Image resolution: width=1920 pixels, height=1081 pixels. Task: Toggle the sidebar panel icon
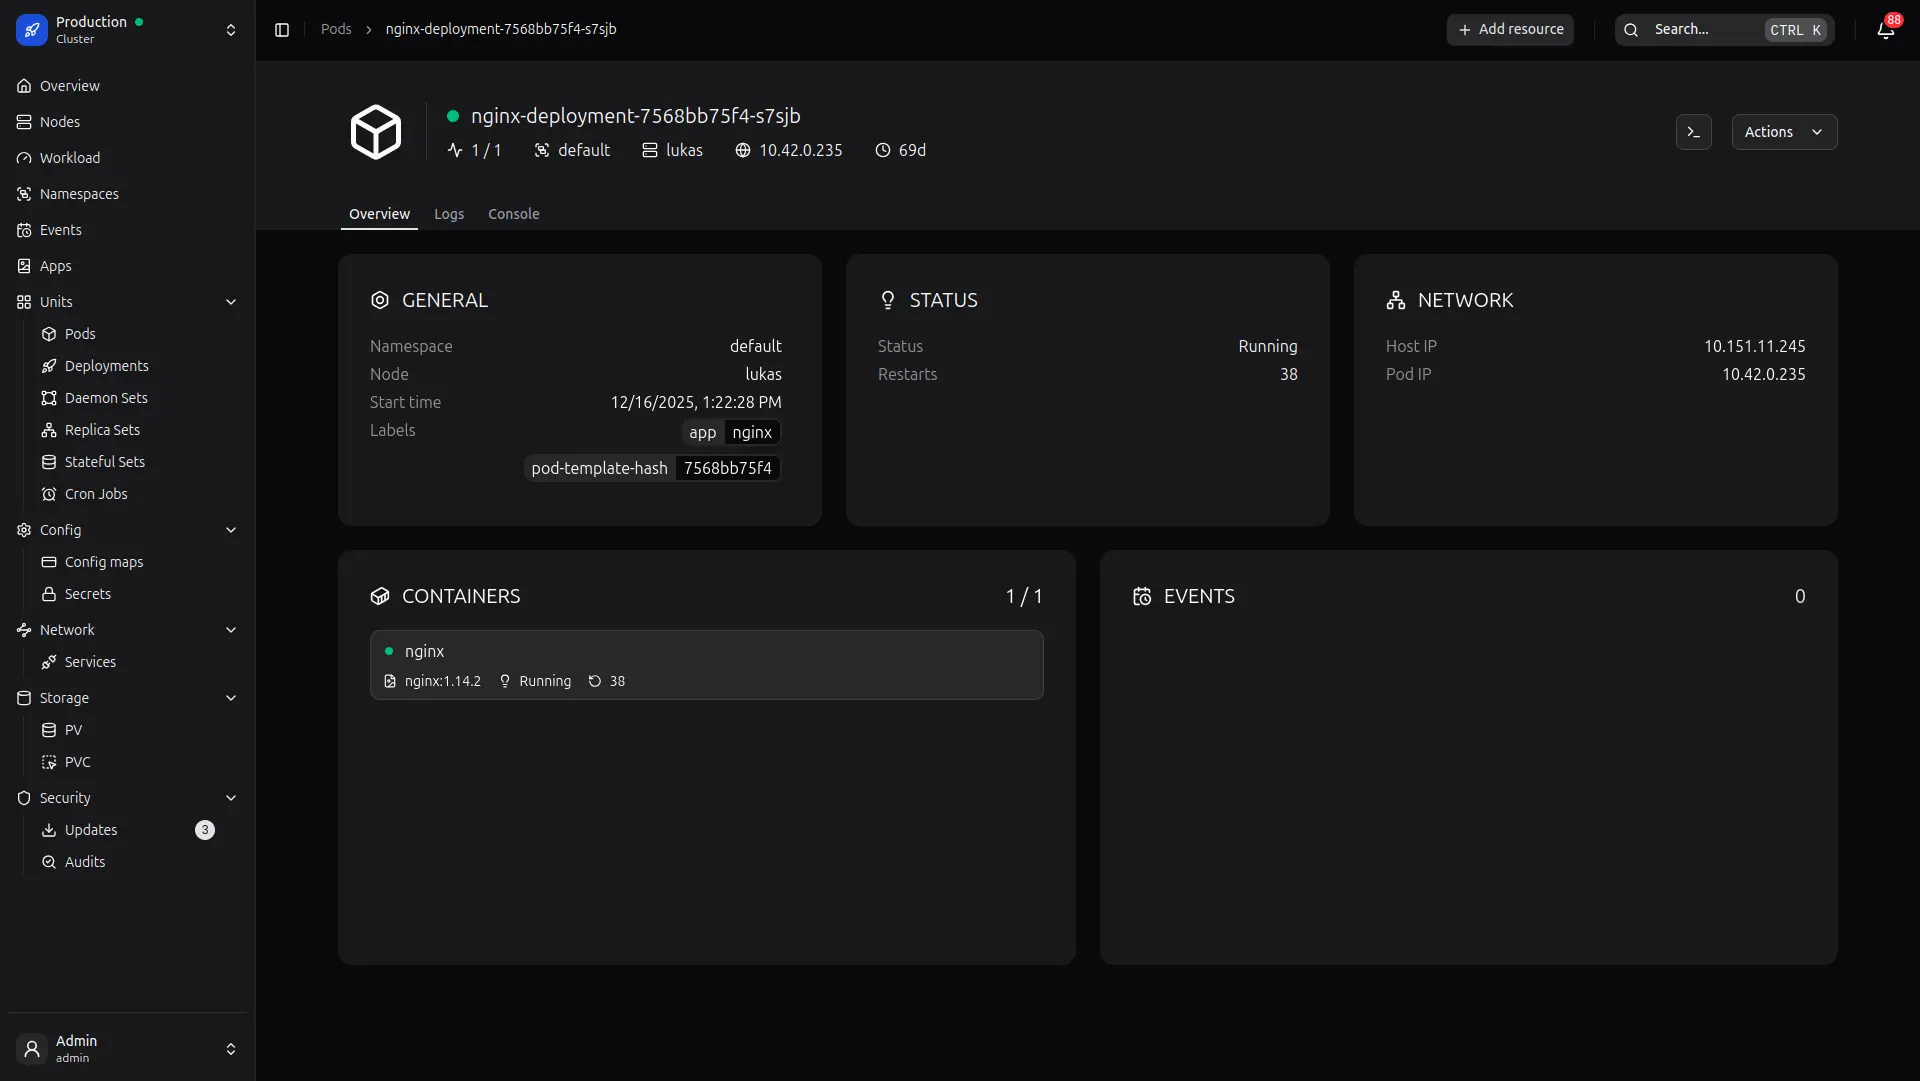click(x=282, y=30)
